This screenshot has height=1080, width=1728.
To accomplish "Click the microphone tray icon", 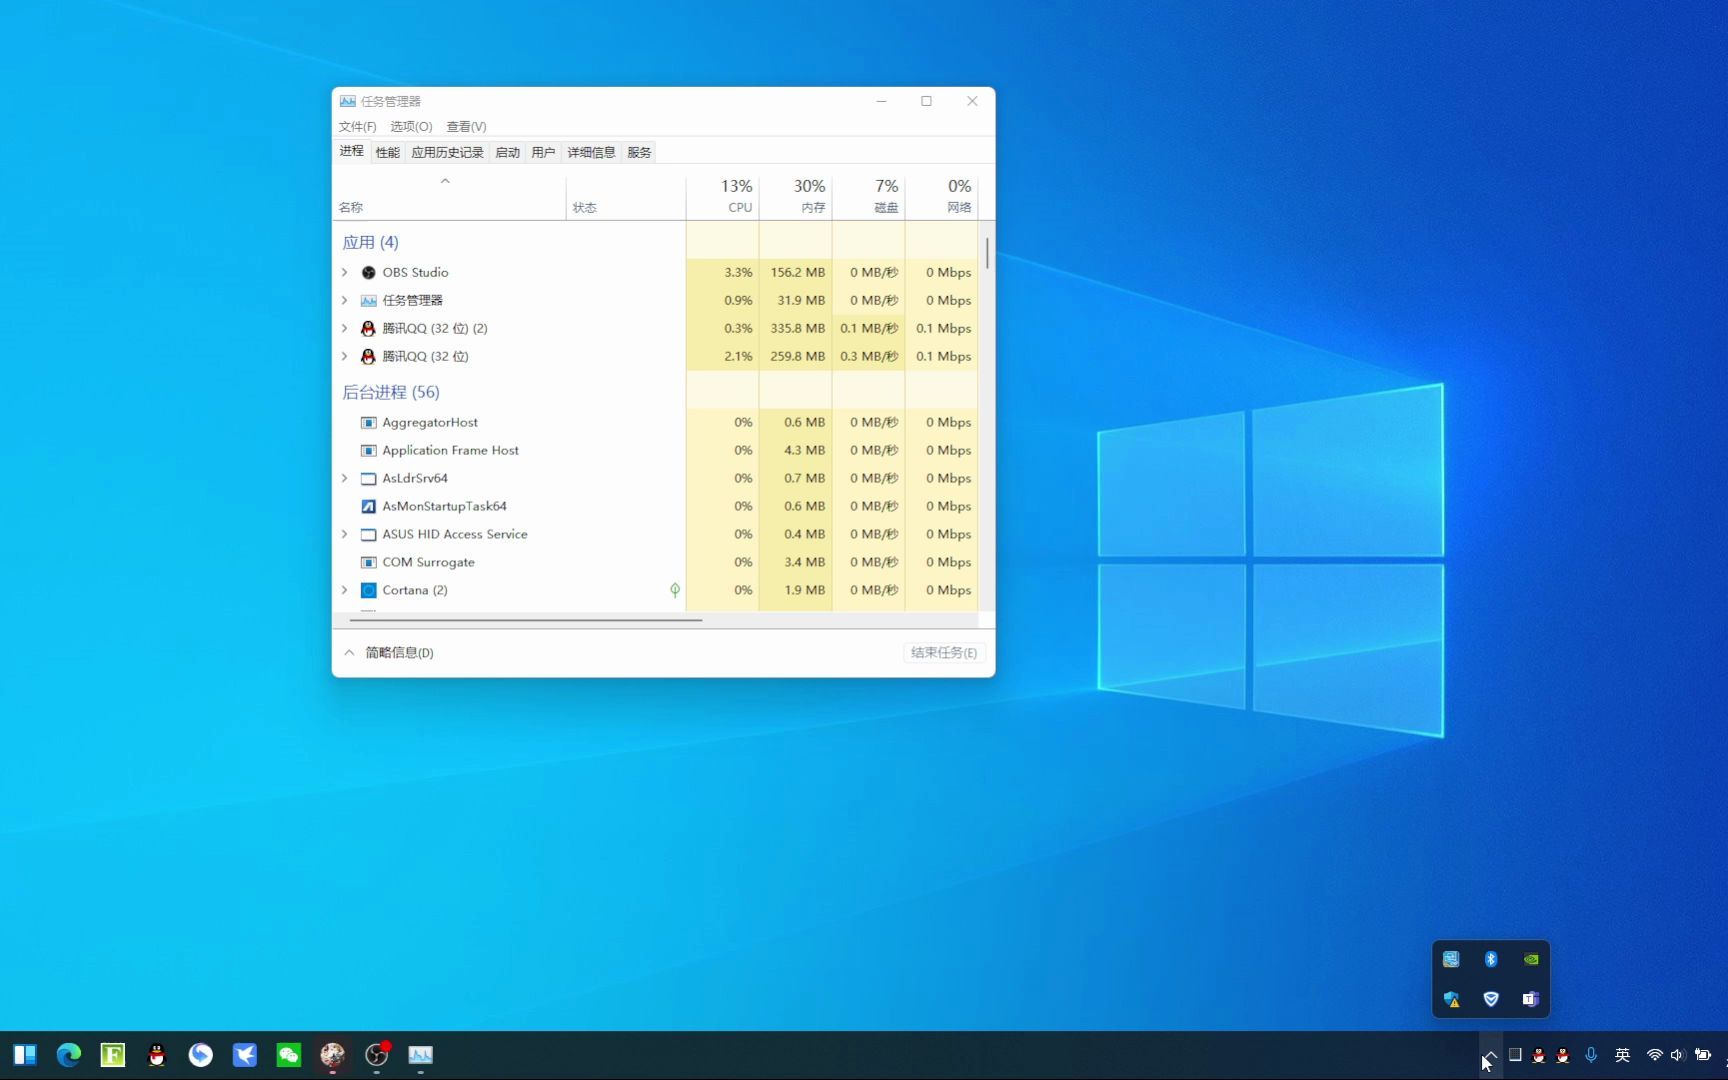I will (1591, 1055).
